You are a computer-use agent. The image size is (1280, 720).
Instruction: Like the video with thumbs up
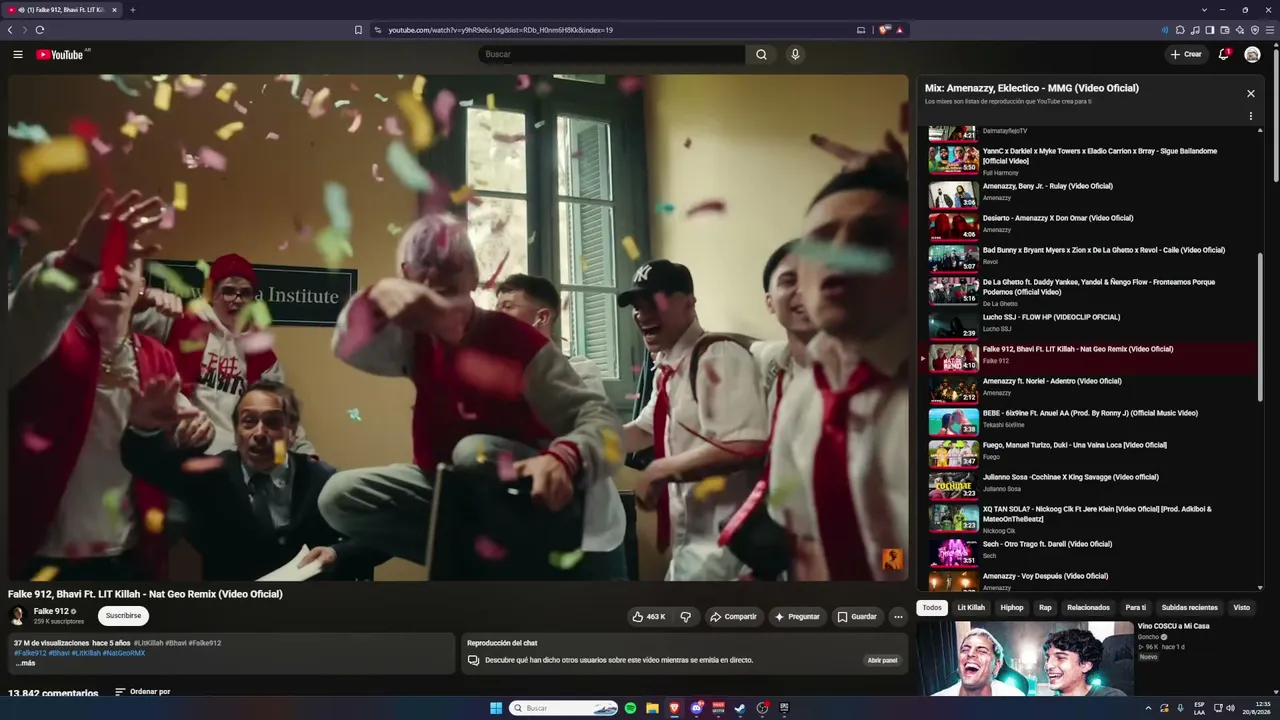tap(649, 617)
